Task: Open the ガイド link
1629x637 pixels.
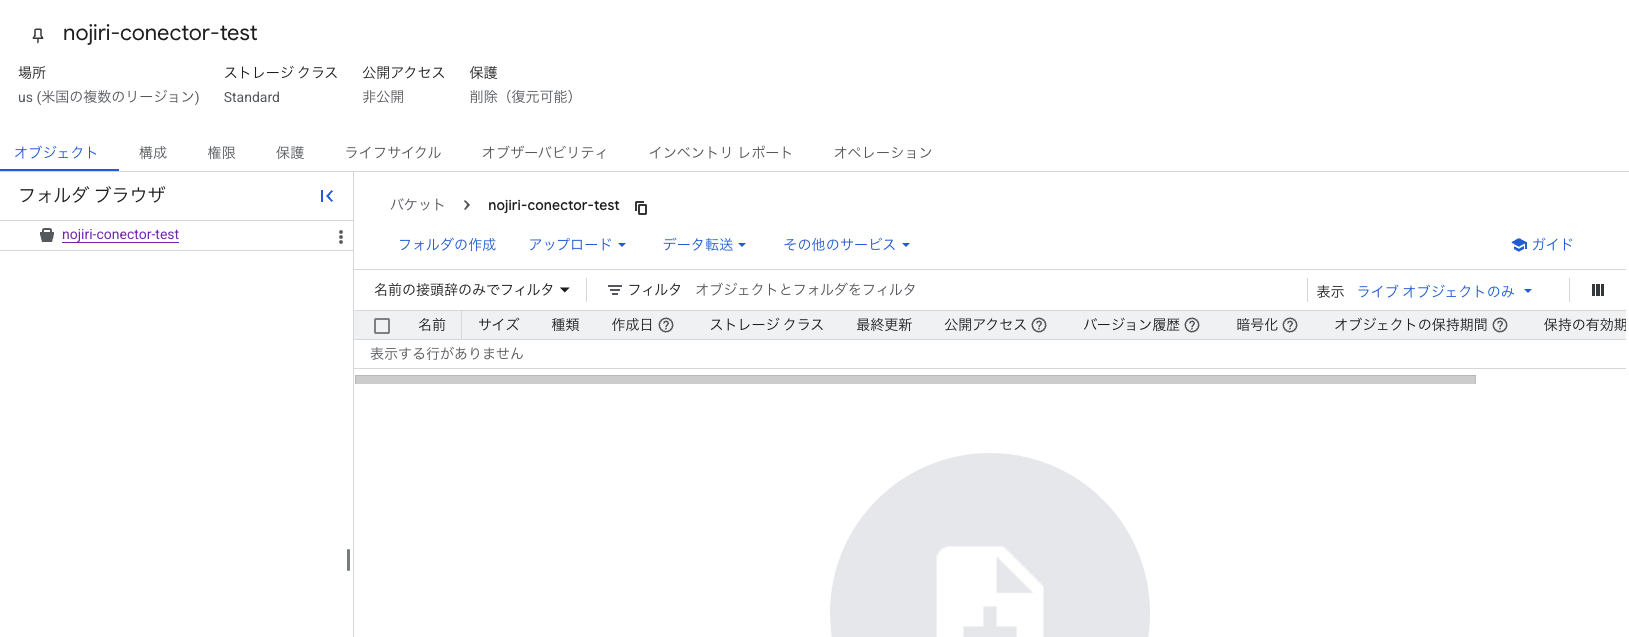Action: (1542, 245)
